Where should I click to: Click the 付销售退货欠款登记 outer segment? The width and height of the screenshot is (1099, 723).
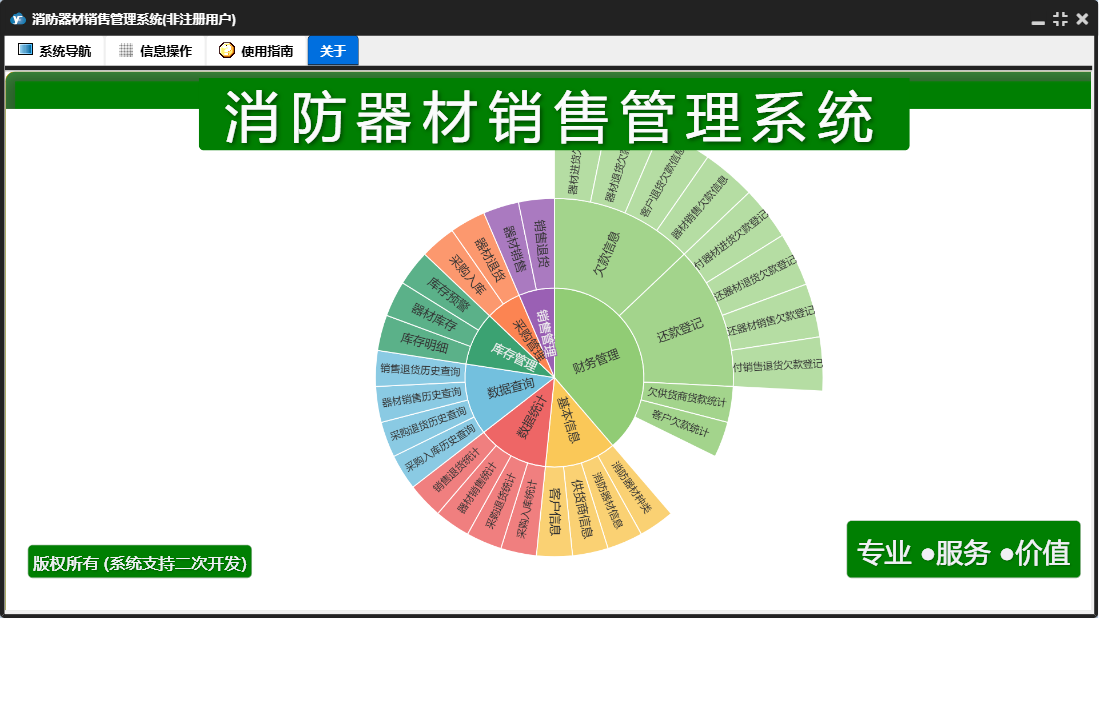(777, 365)
